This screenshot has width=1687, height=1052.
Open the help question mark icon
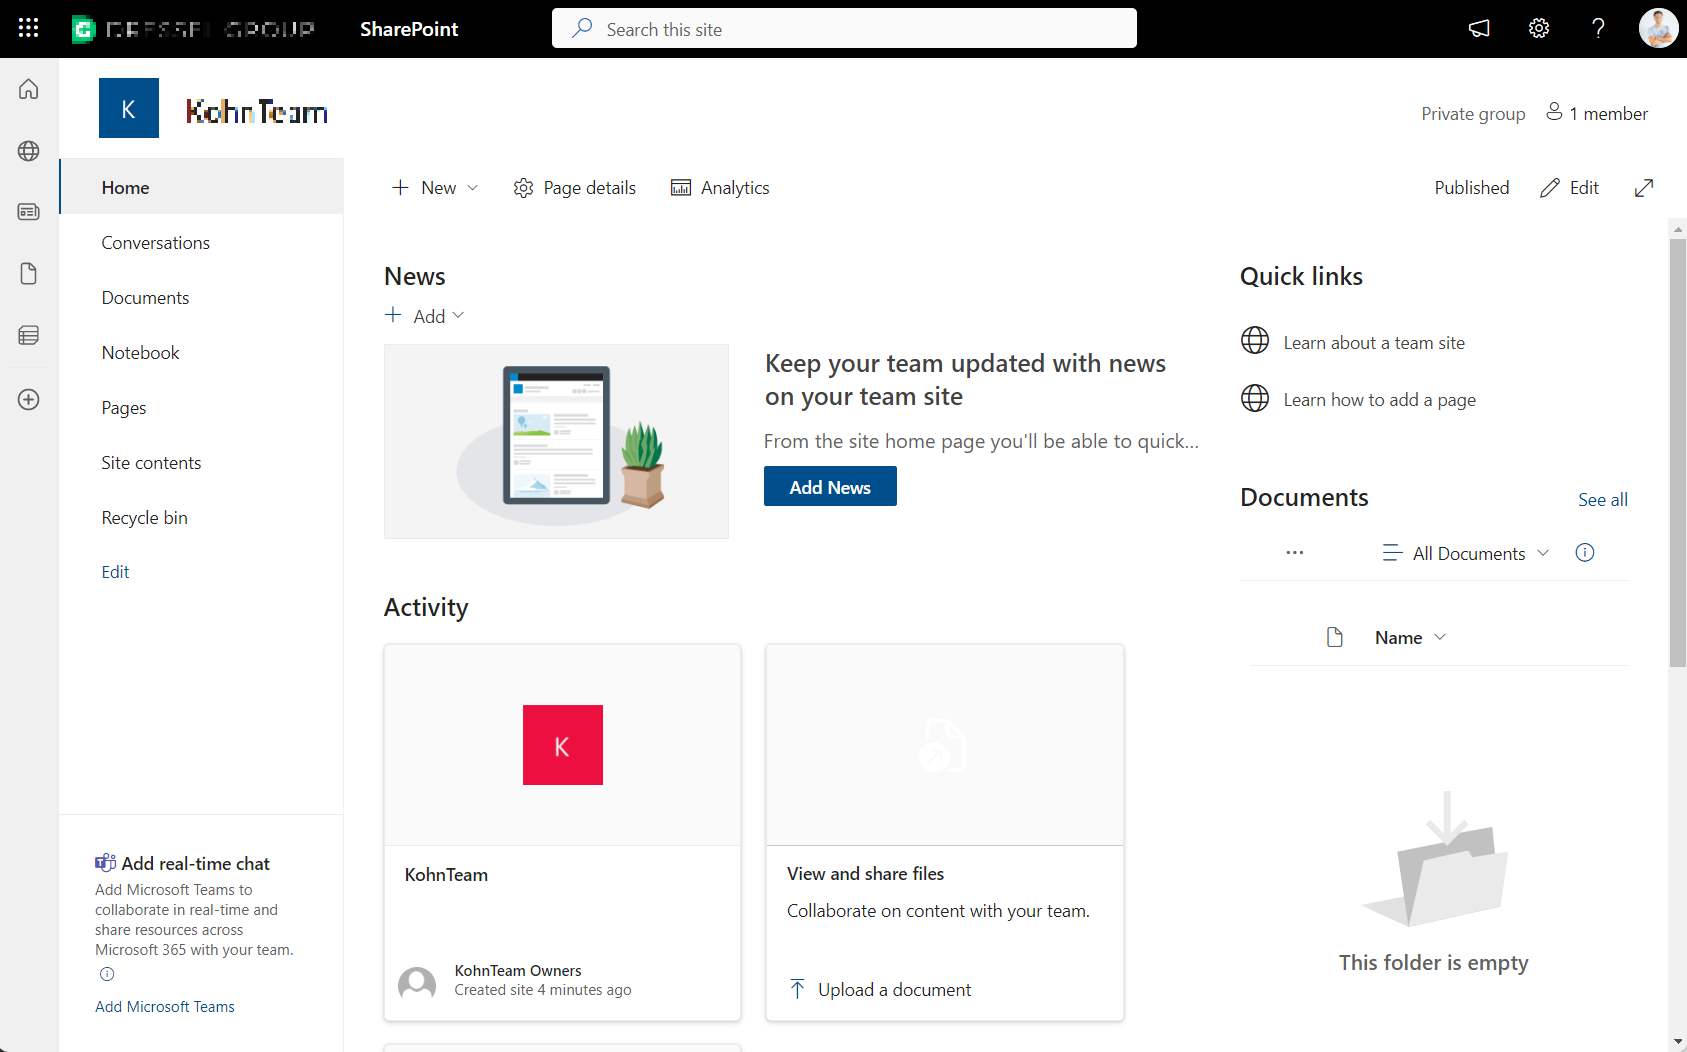tap(1598, 28)
